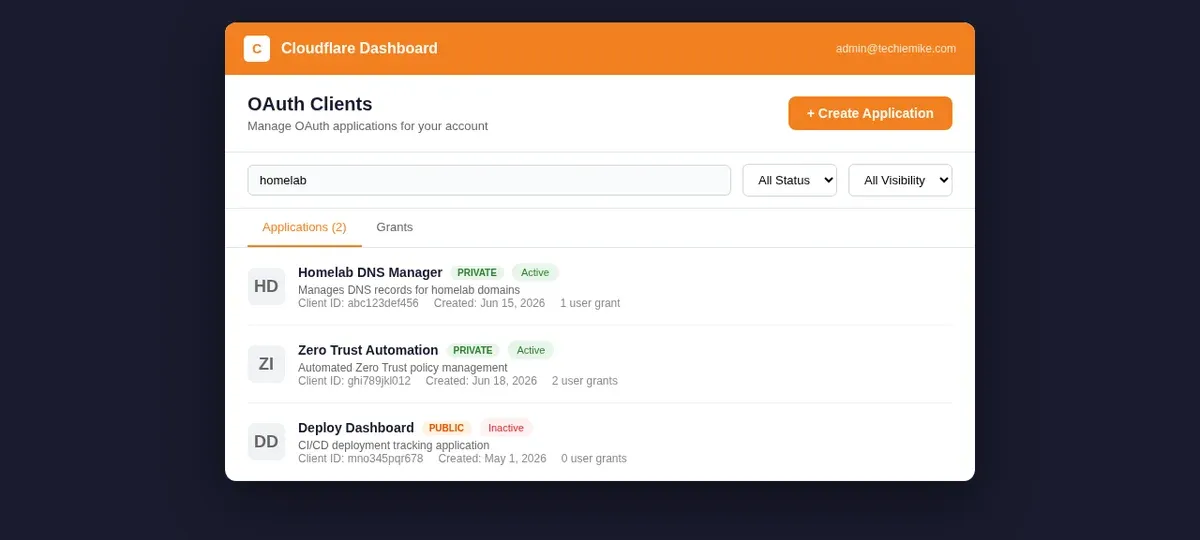Click the Cloudflare Dashboard title

(x=359, y=48)
